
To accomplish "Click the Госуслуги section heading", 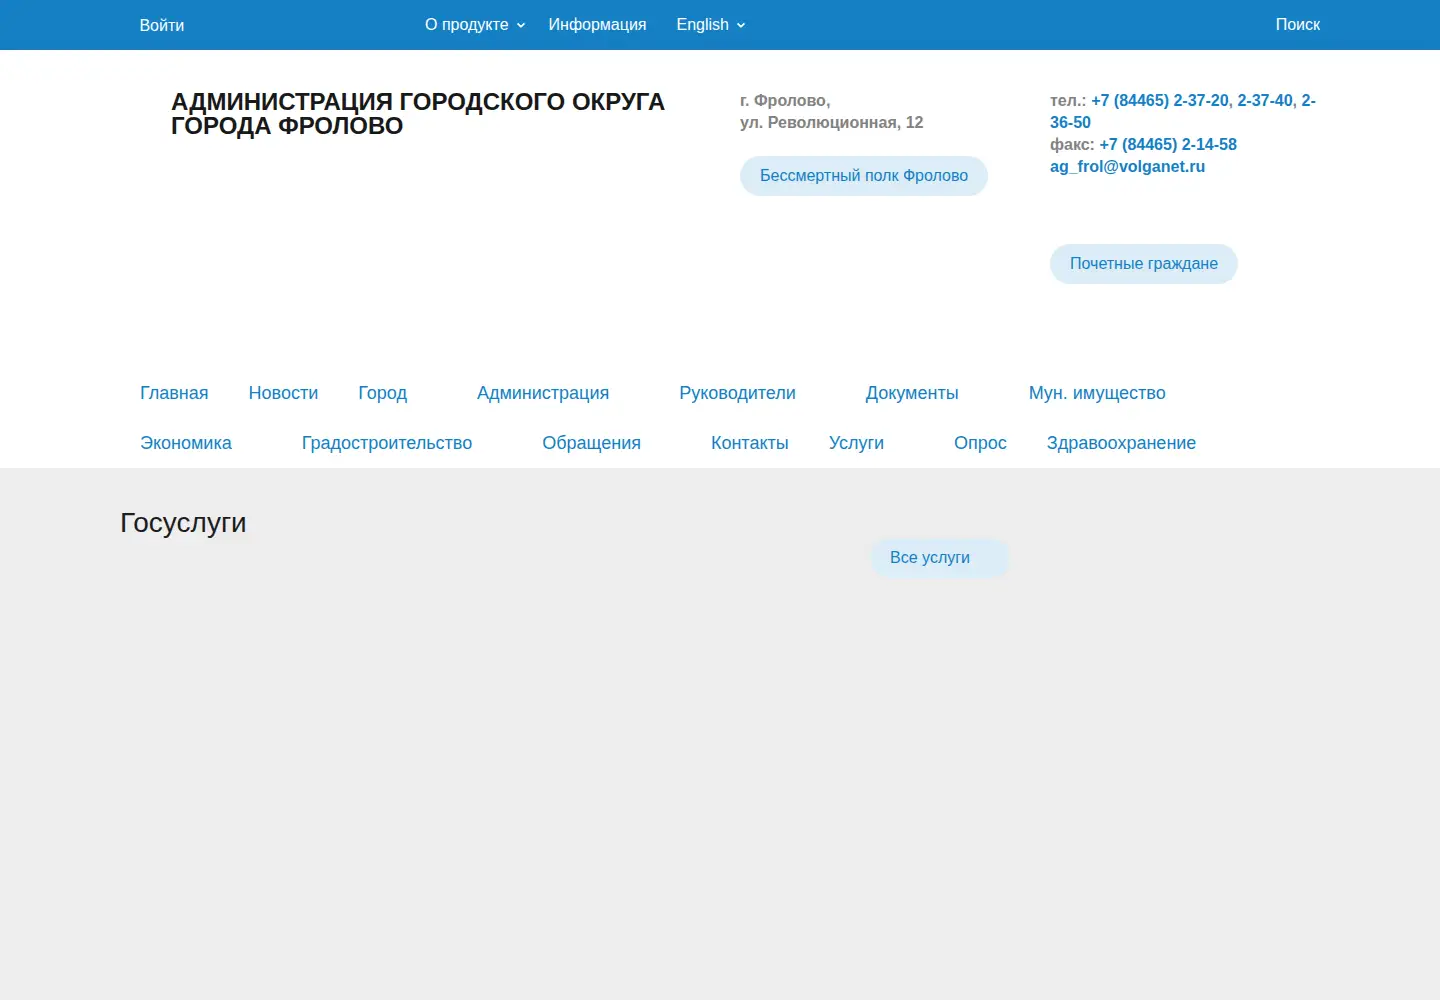I will click(183, 523).
